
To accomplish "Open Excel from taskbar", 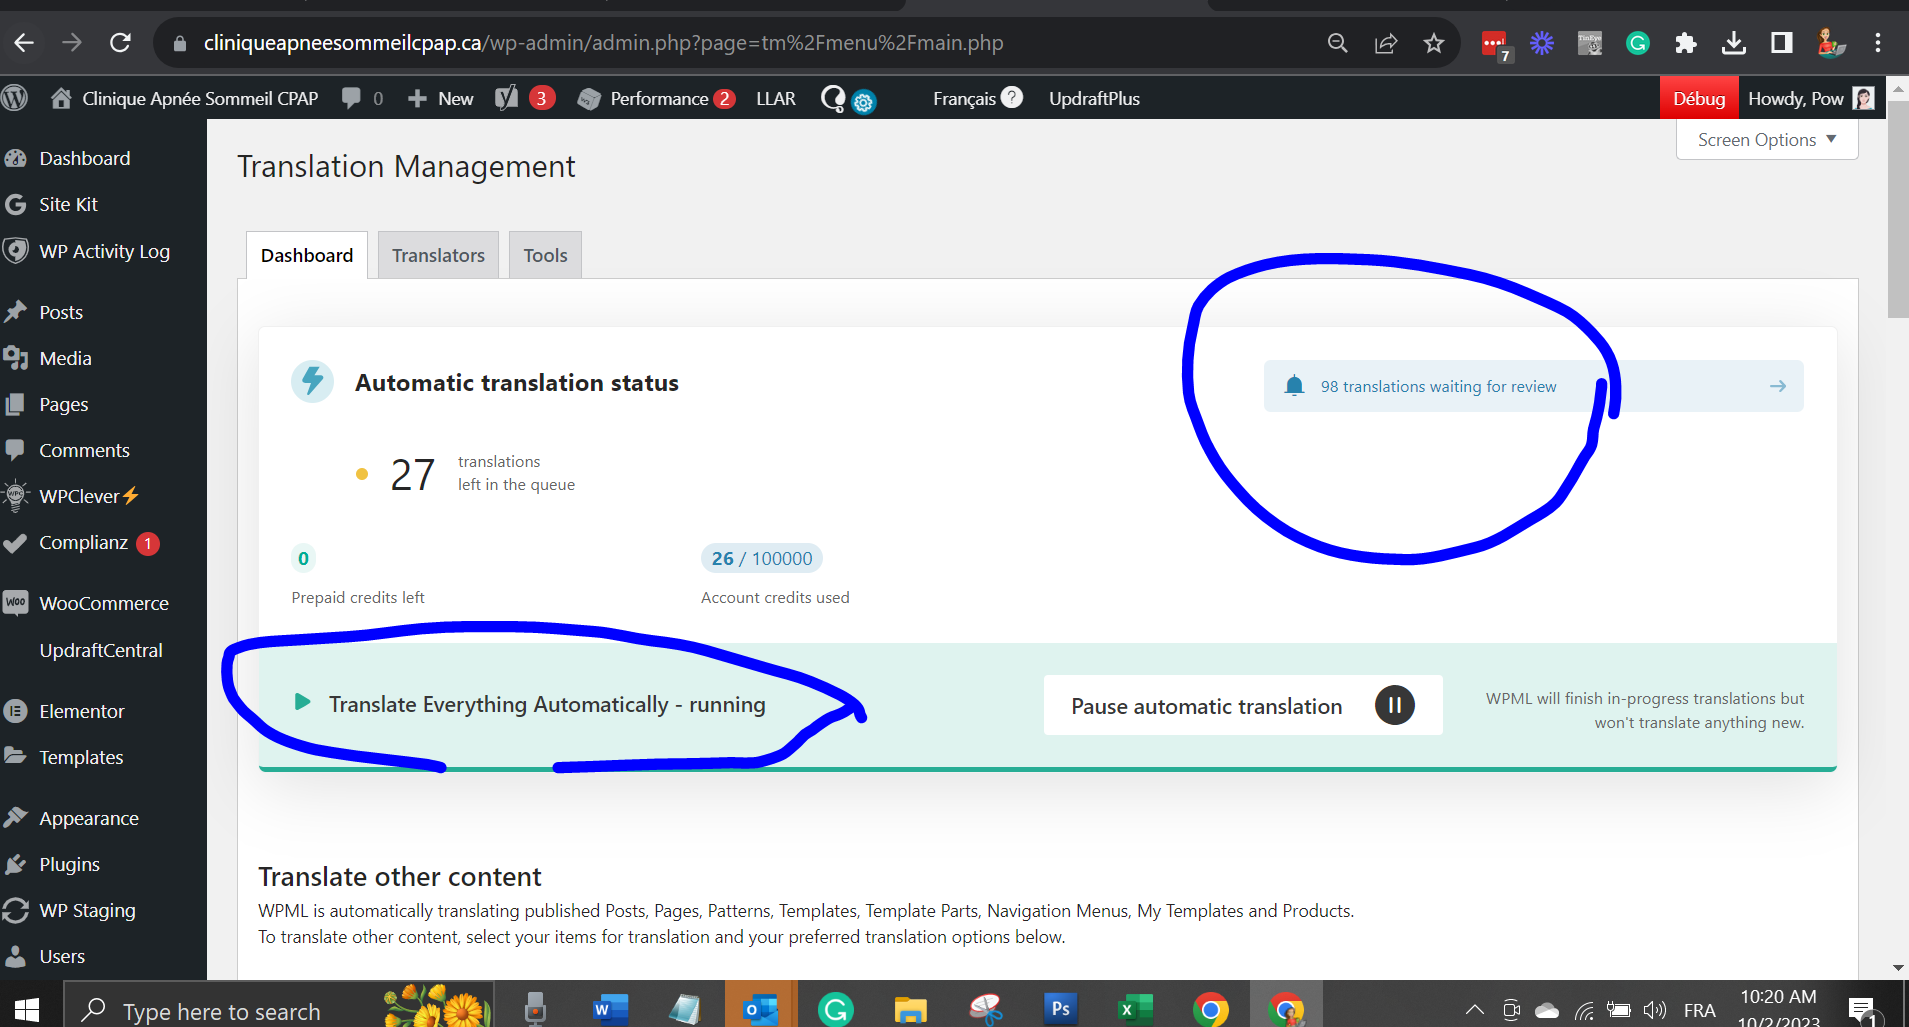I will click(1135, 1010).
